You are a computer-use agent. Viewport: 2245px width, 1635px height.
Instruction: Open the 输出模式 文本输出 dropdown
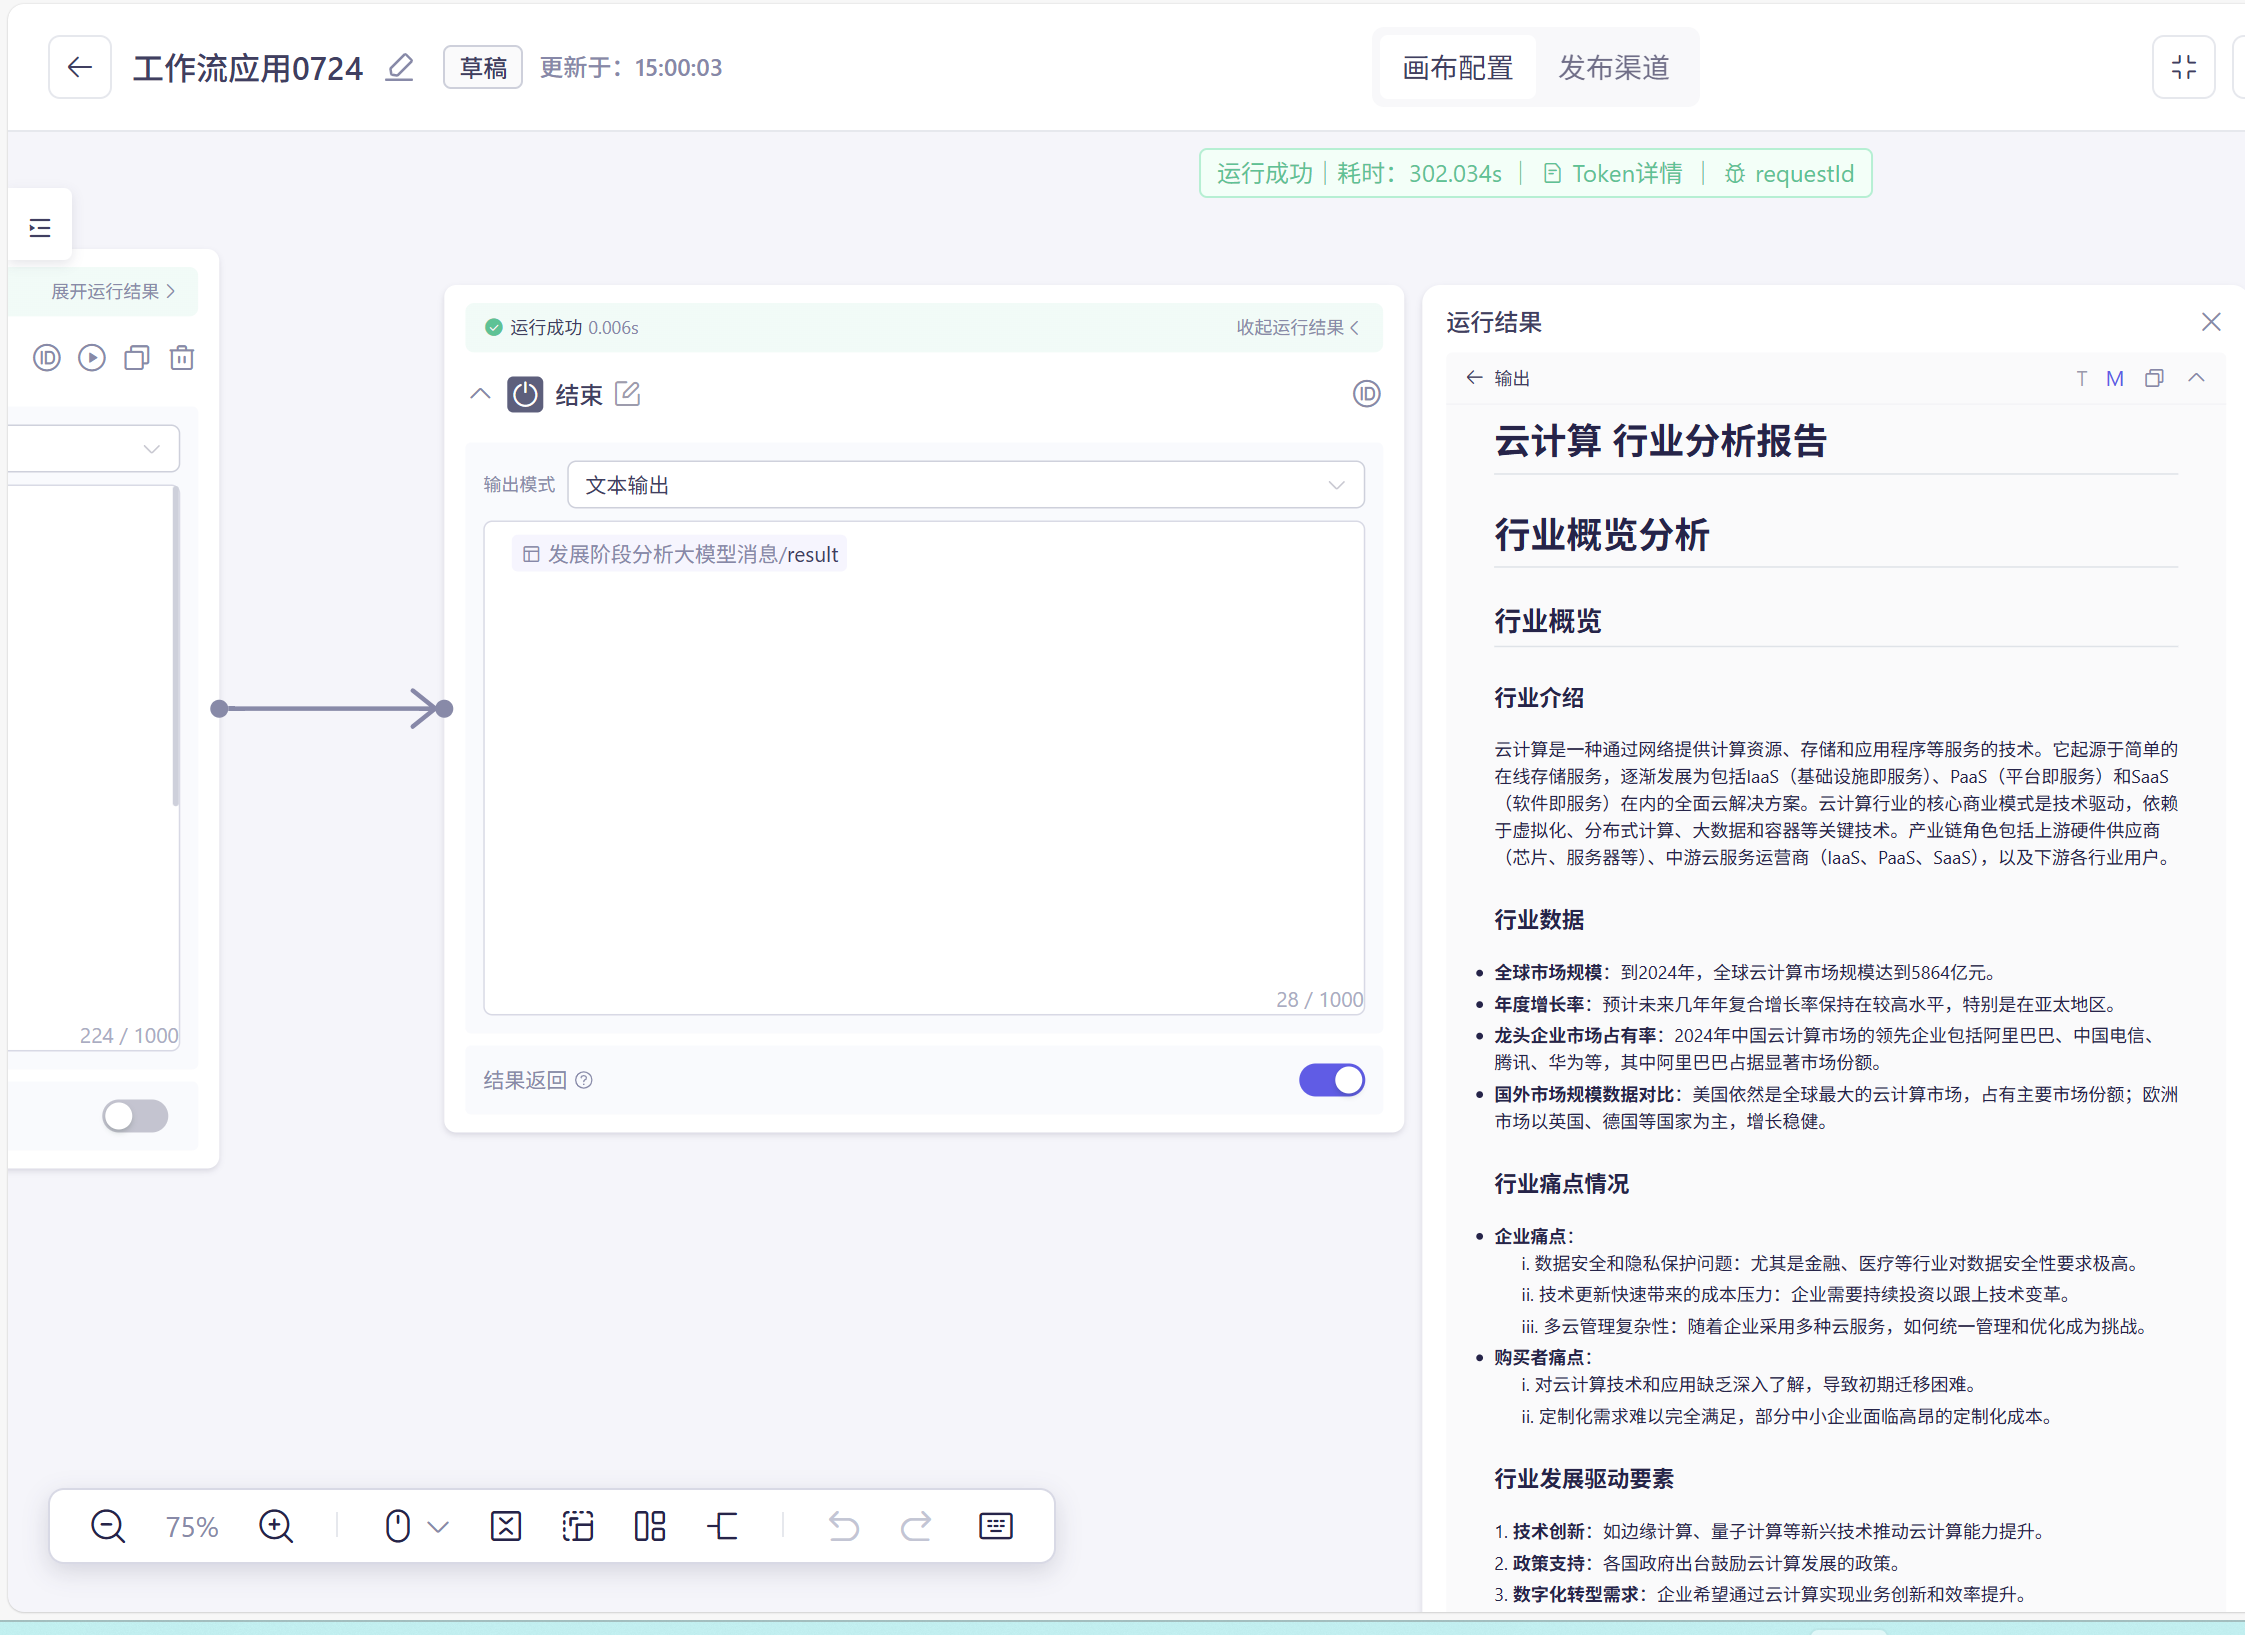tap(965, 485)
